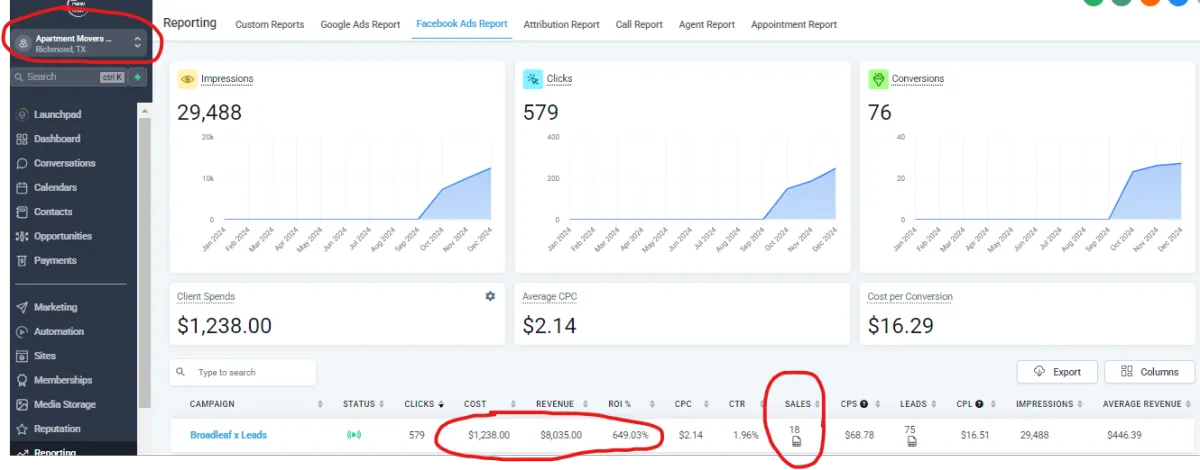Open the Attribution Report tab
The width and height of the screenshot is (1200, 470).
[561, 24]
